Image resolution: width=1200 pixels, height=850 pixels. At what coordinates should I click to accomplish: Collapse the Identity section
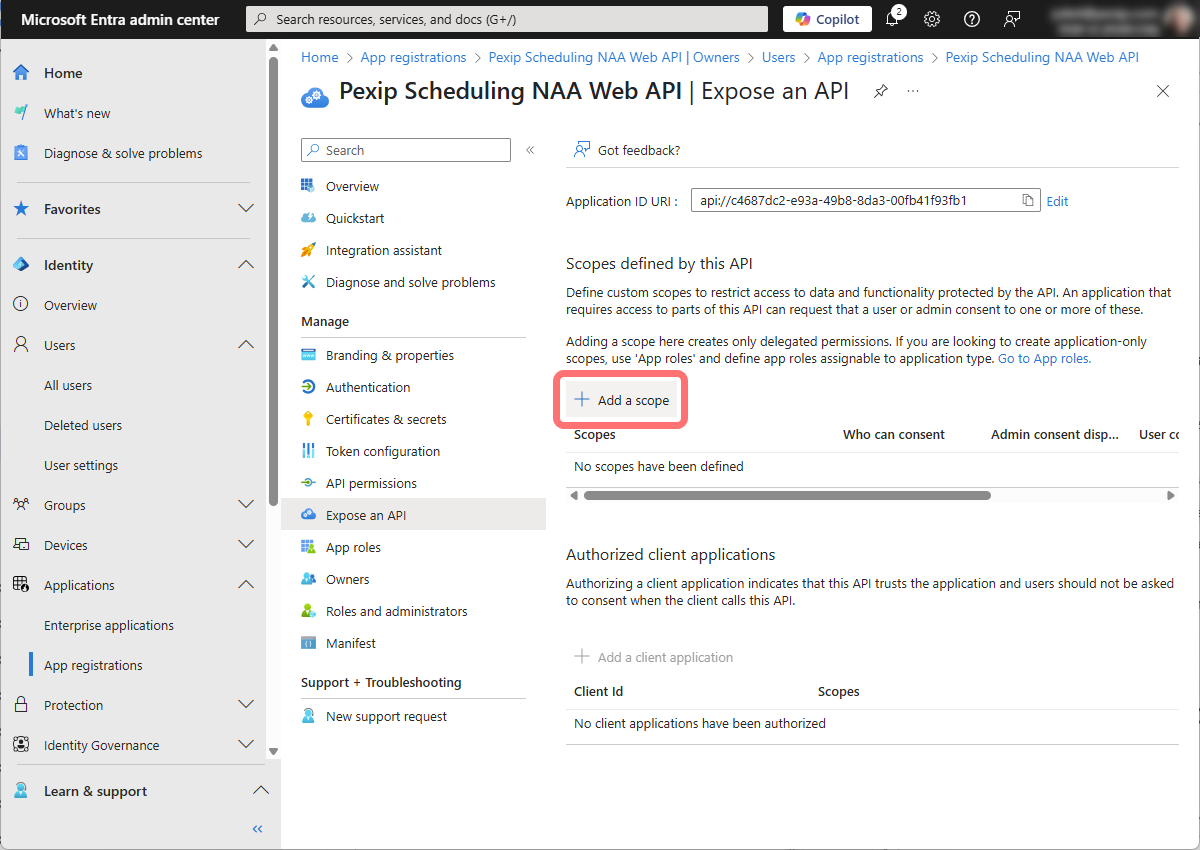pyautogui.click(x=245, y=265)
